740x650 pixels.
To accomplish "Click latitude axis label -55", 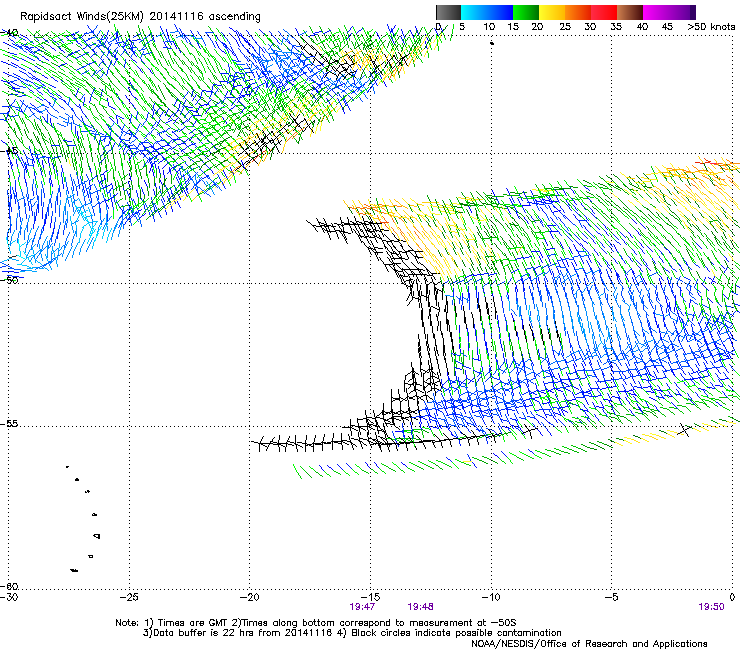I will (x=9, y=424).
